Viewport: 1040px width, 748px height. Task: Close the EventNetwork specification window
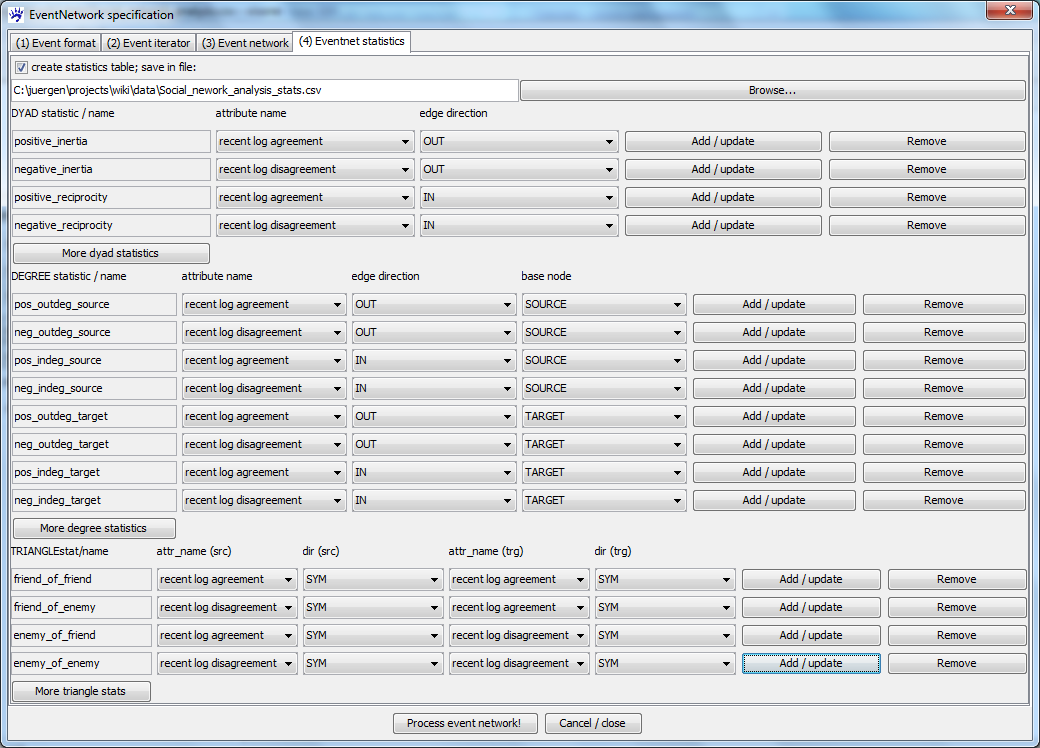(x=1009, y=10)
